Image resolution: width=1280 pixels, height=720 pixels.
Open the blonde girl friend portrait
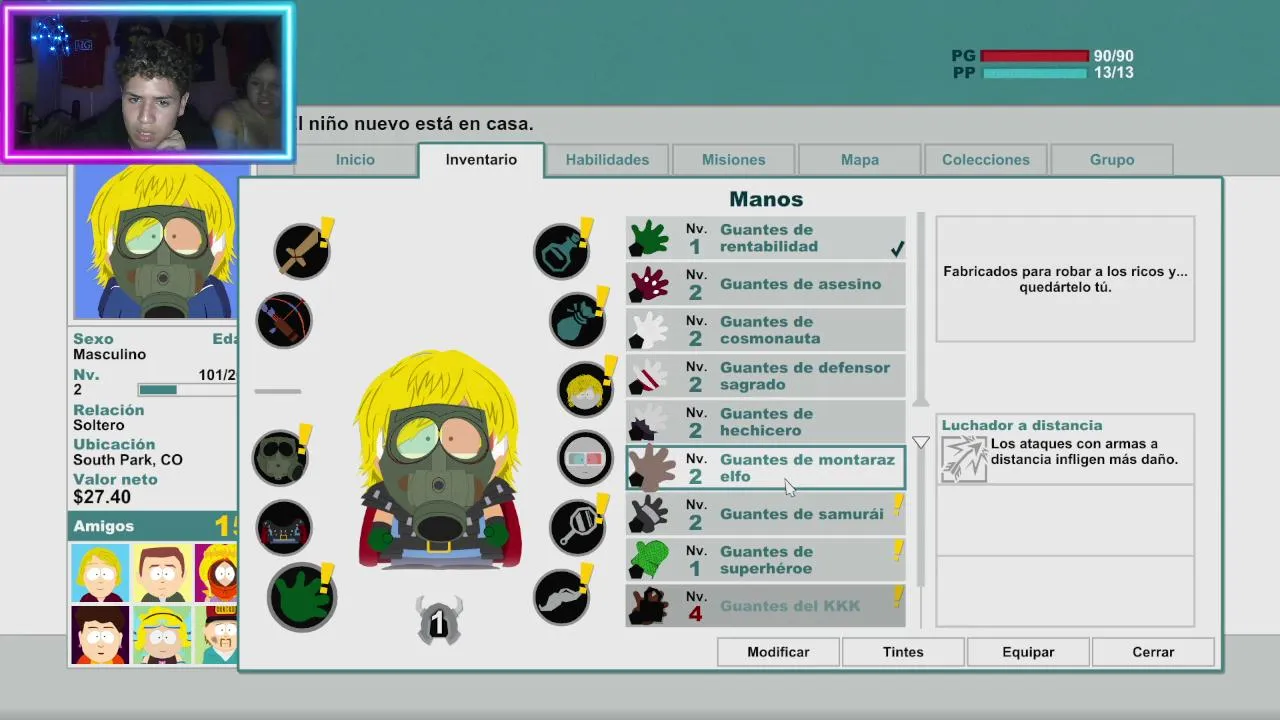click(100, 573)
